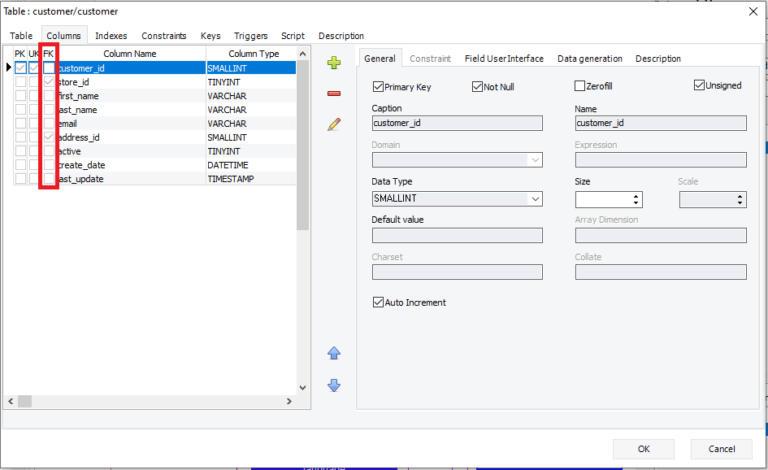This screenshot has width=768, height=470.
Task: Select the Data generation tab
Action: (x=589, y=59)
